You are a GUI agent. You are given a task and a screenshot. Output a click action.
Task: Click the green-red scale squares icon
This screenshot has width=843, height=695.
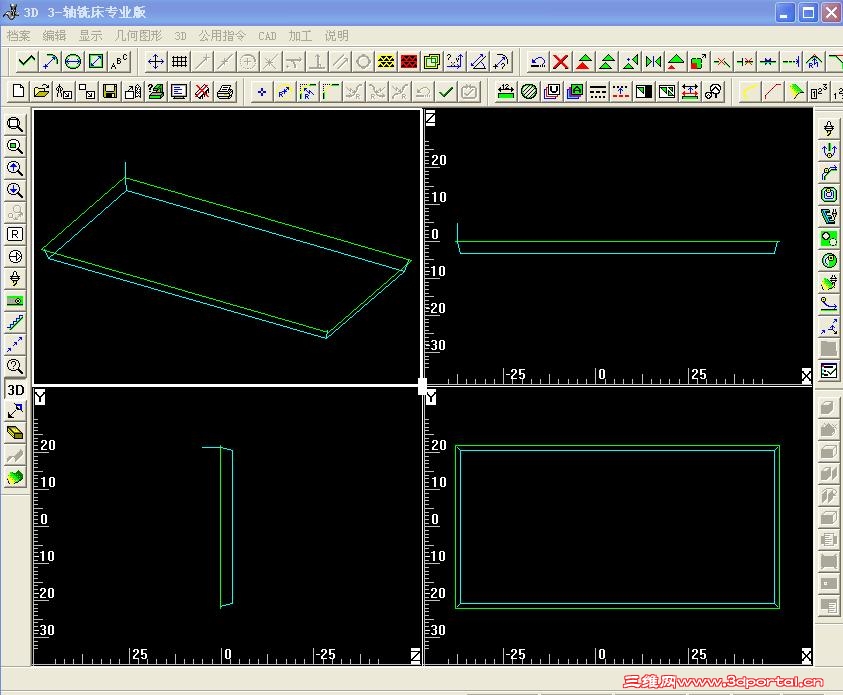pyautogui.click(x=699, y=62)
